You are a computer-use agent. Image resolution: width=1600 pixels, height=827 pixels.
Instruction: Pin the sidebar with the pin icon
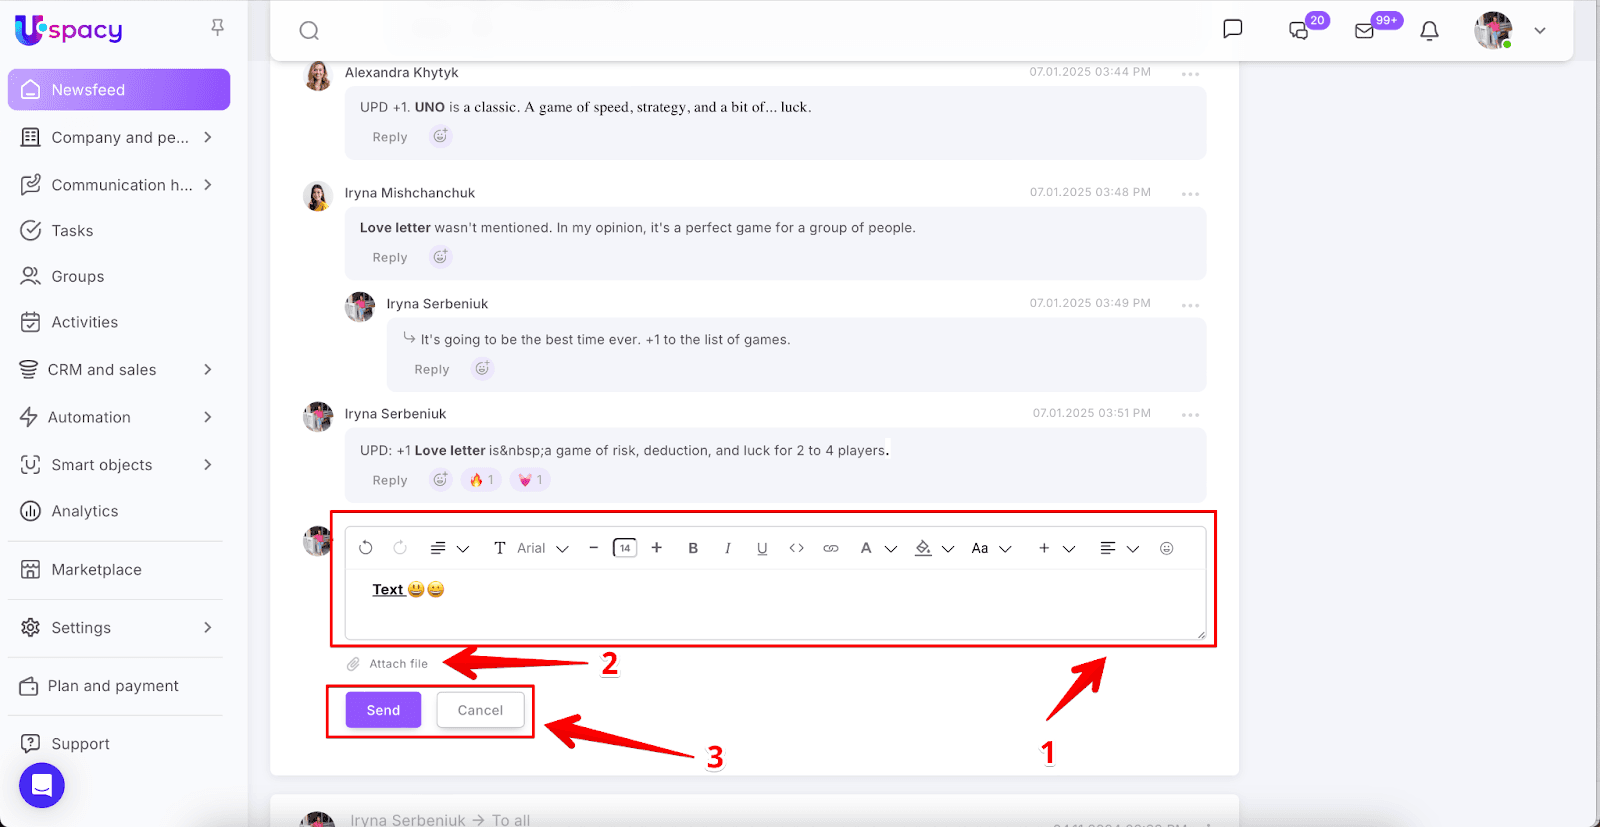217,27
